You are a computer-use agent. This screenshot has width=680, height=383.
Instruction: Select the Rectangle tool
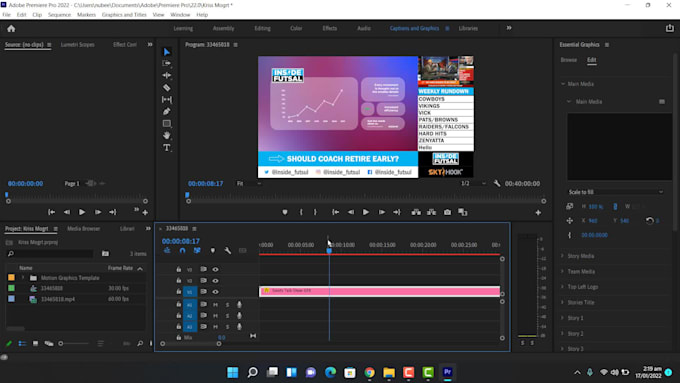tap(167, 124)
